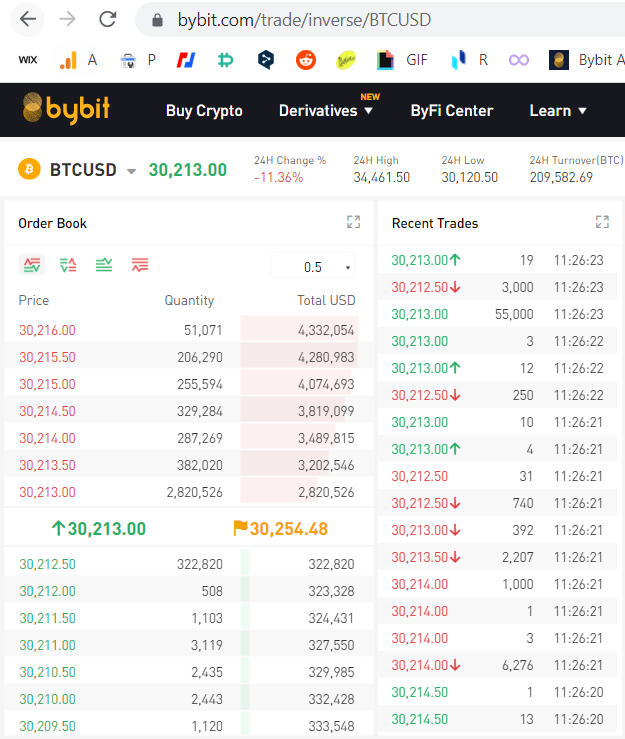
Task: Select ask price 30,214.50
Action: 47,411
